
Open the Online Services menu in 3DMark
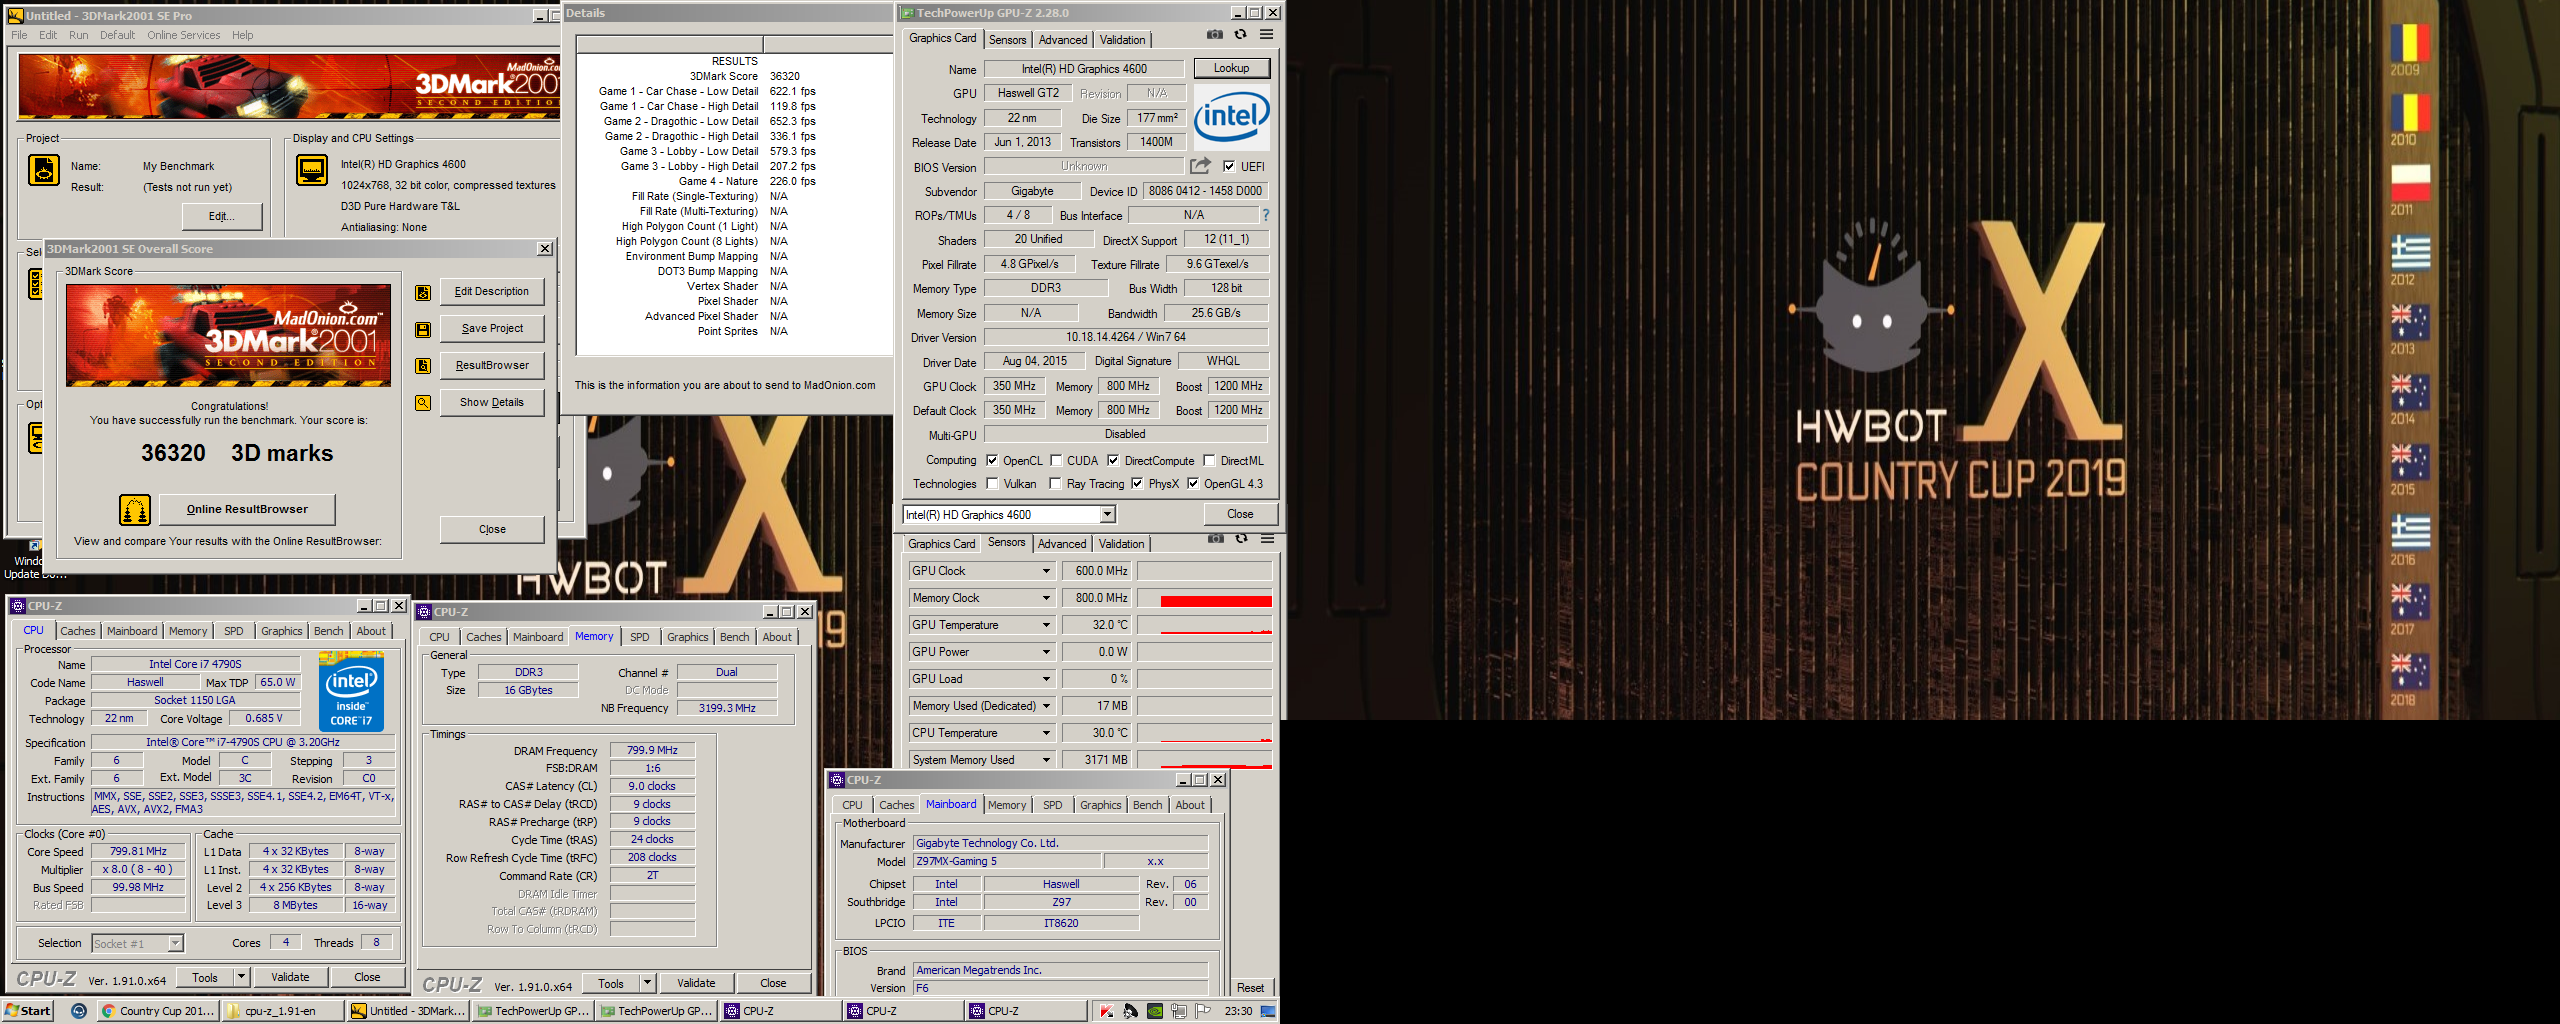point(183,35)
